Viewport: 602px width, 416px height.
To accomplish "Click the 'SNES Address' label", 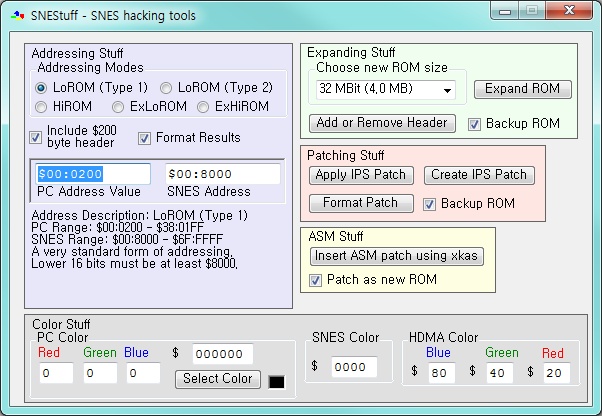I will 209,191.
